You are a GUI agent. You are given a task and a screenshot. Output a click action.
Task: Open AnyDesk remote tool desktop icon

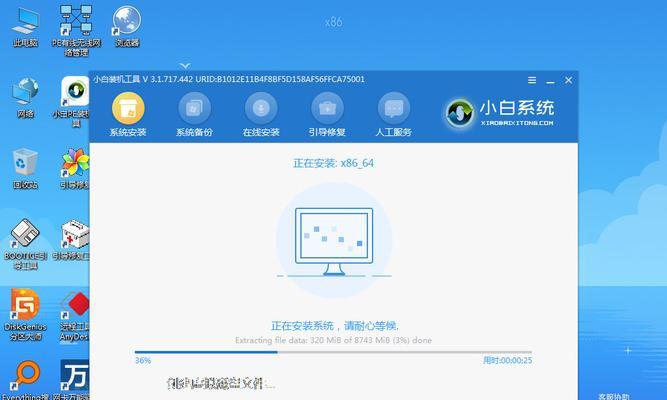tap(74, 316)
